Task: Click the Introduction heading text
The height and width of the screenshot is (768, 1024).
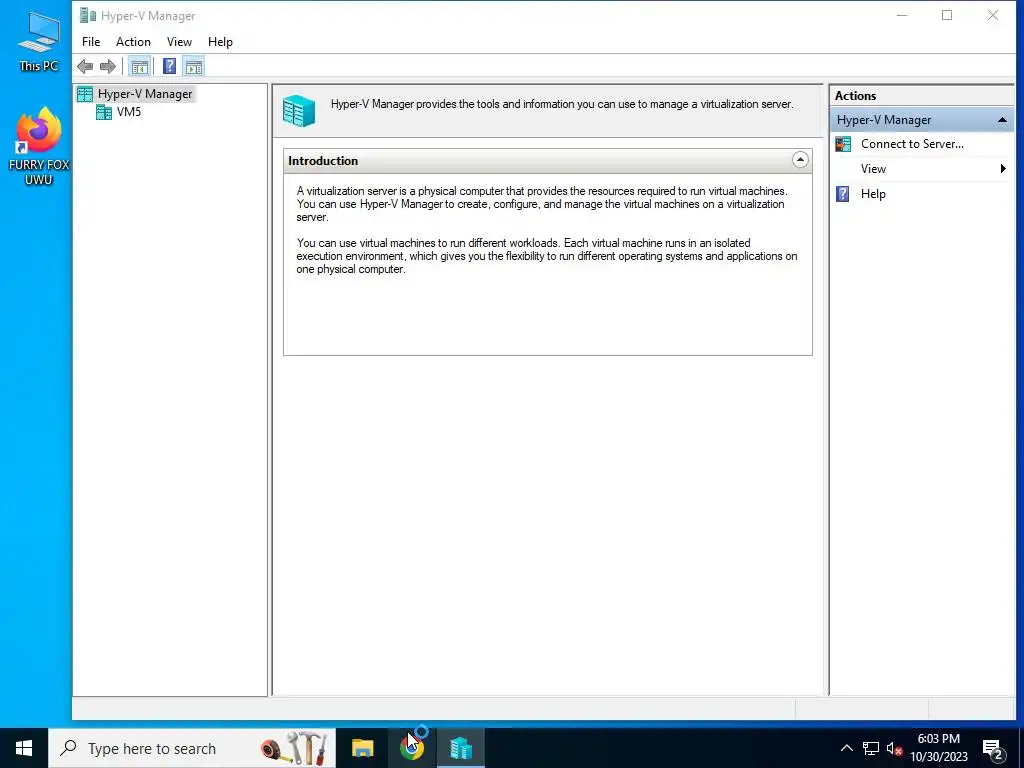Action: (323, 161)
